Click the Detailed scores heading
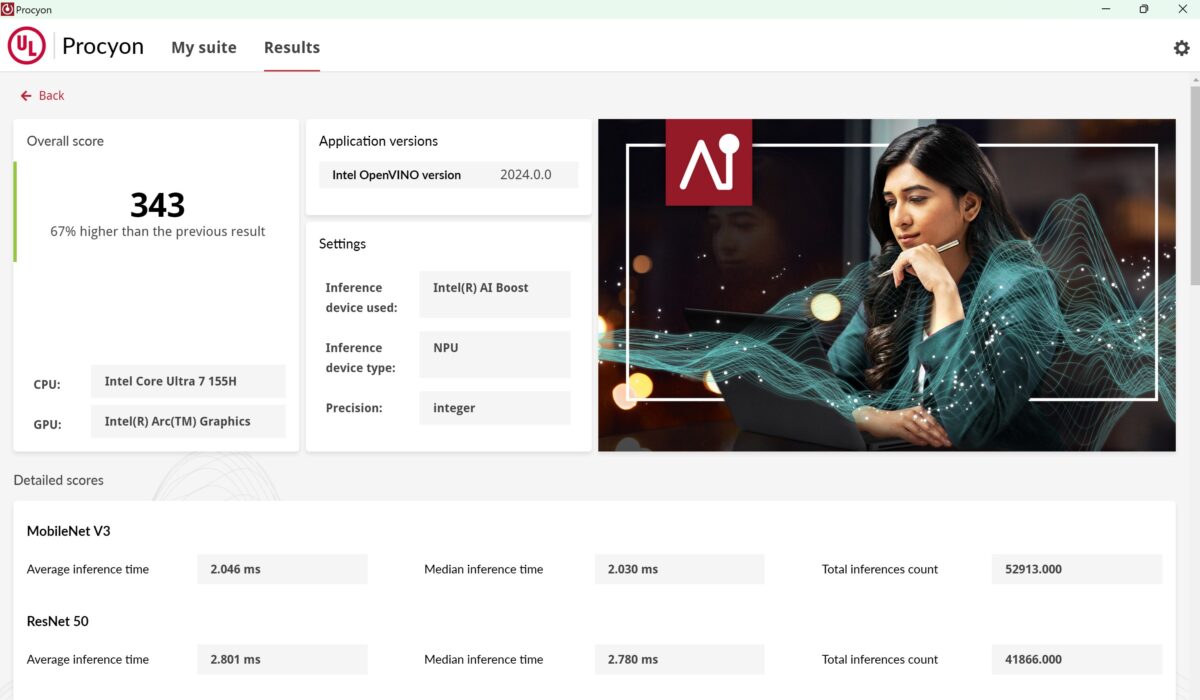1200x700 pixels. pos(59,480)
